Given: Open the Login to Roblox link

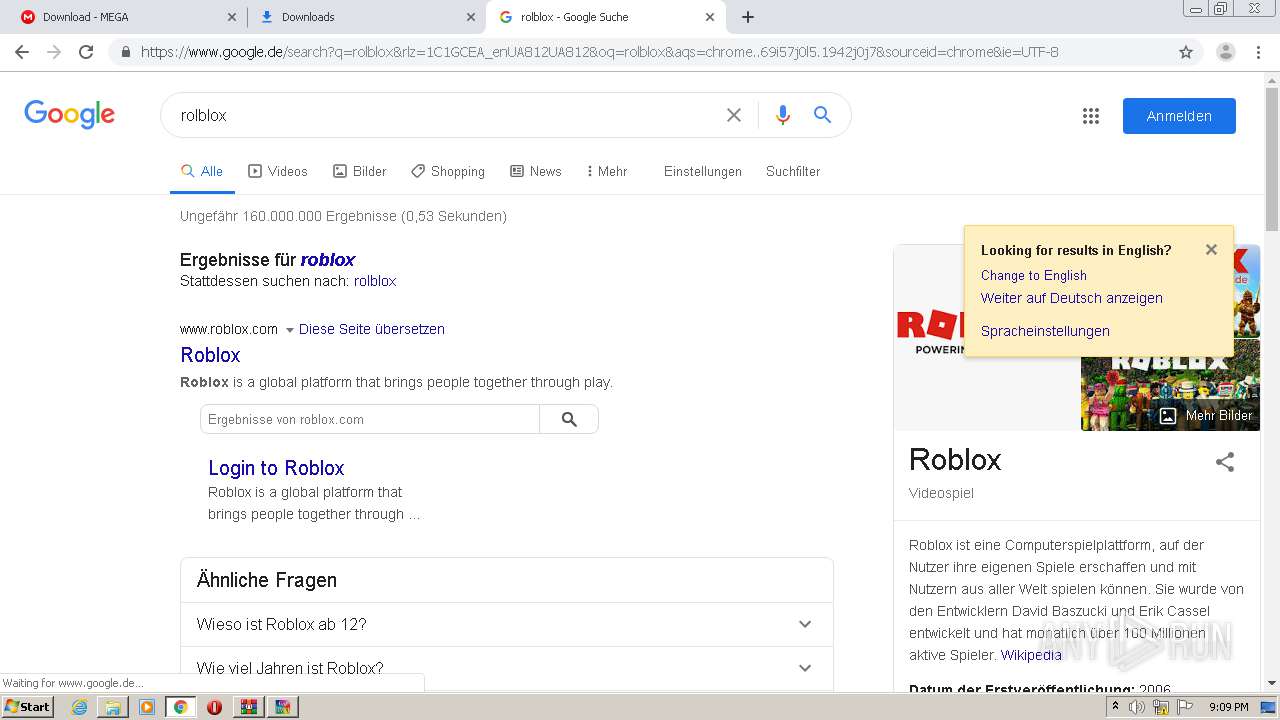Looking at the screenshot, I should click(x=276, y=468).
